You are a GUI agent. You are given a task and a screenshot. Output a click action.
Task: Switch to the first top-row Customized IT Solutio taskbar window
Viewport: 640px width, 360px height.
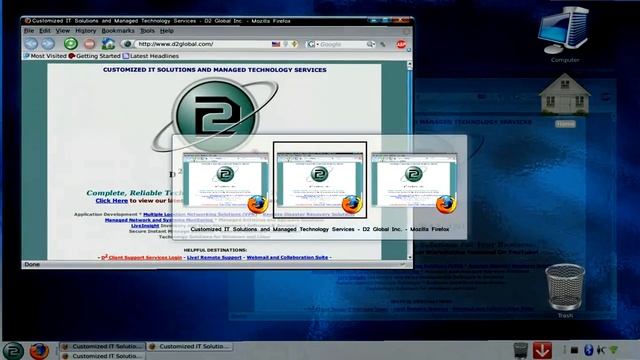point(102,346)
